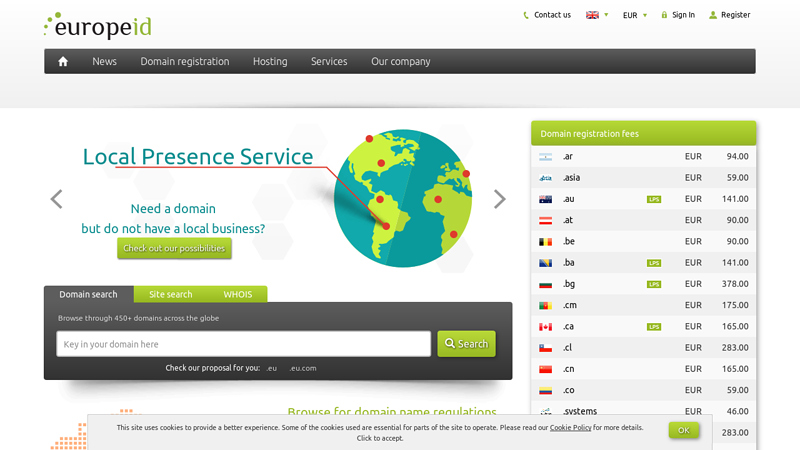
Task: Open the UK flag language selector
Action: point(597,15)
